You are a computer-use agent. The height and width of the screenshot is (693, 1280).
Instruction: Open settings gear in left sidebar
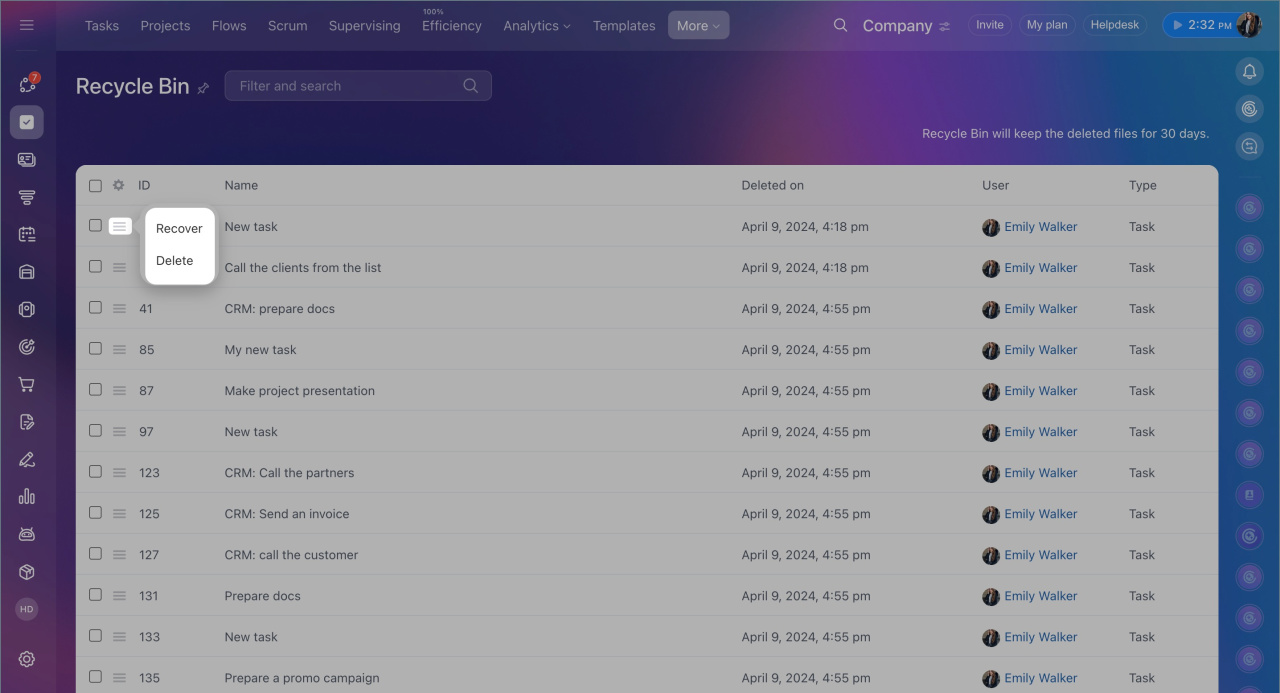coord(27,659)
